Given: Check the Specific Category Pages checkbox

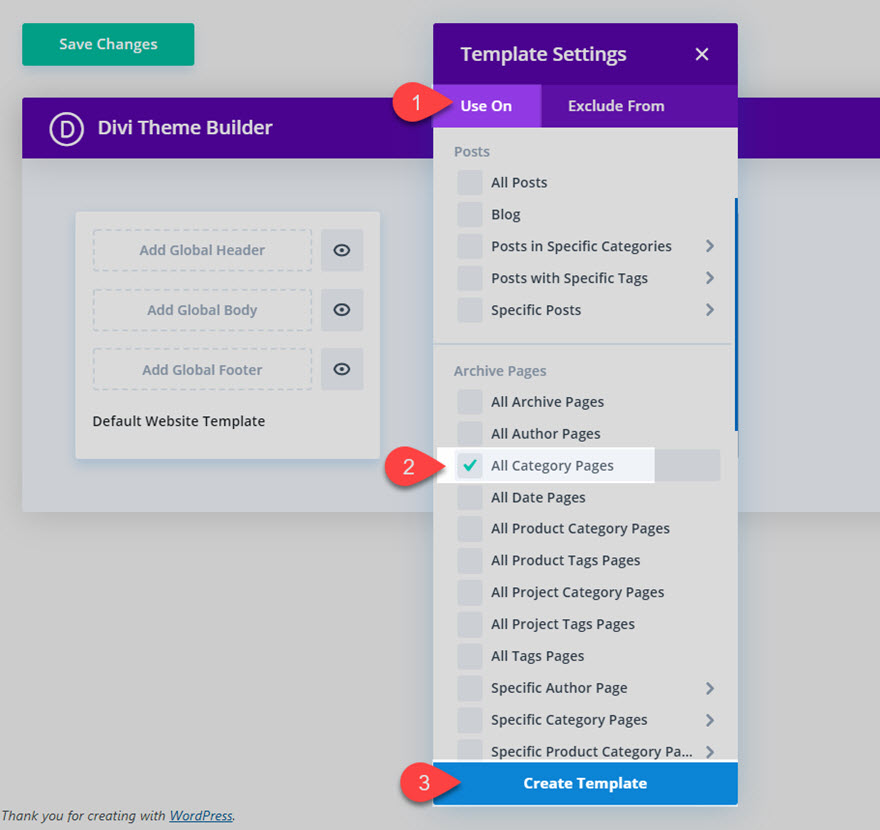Looking at the screenshot, I should 469,720.
